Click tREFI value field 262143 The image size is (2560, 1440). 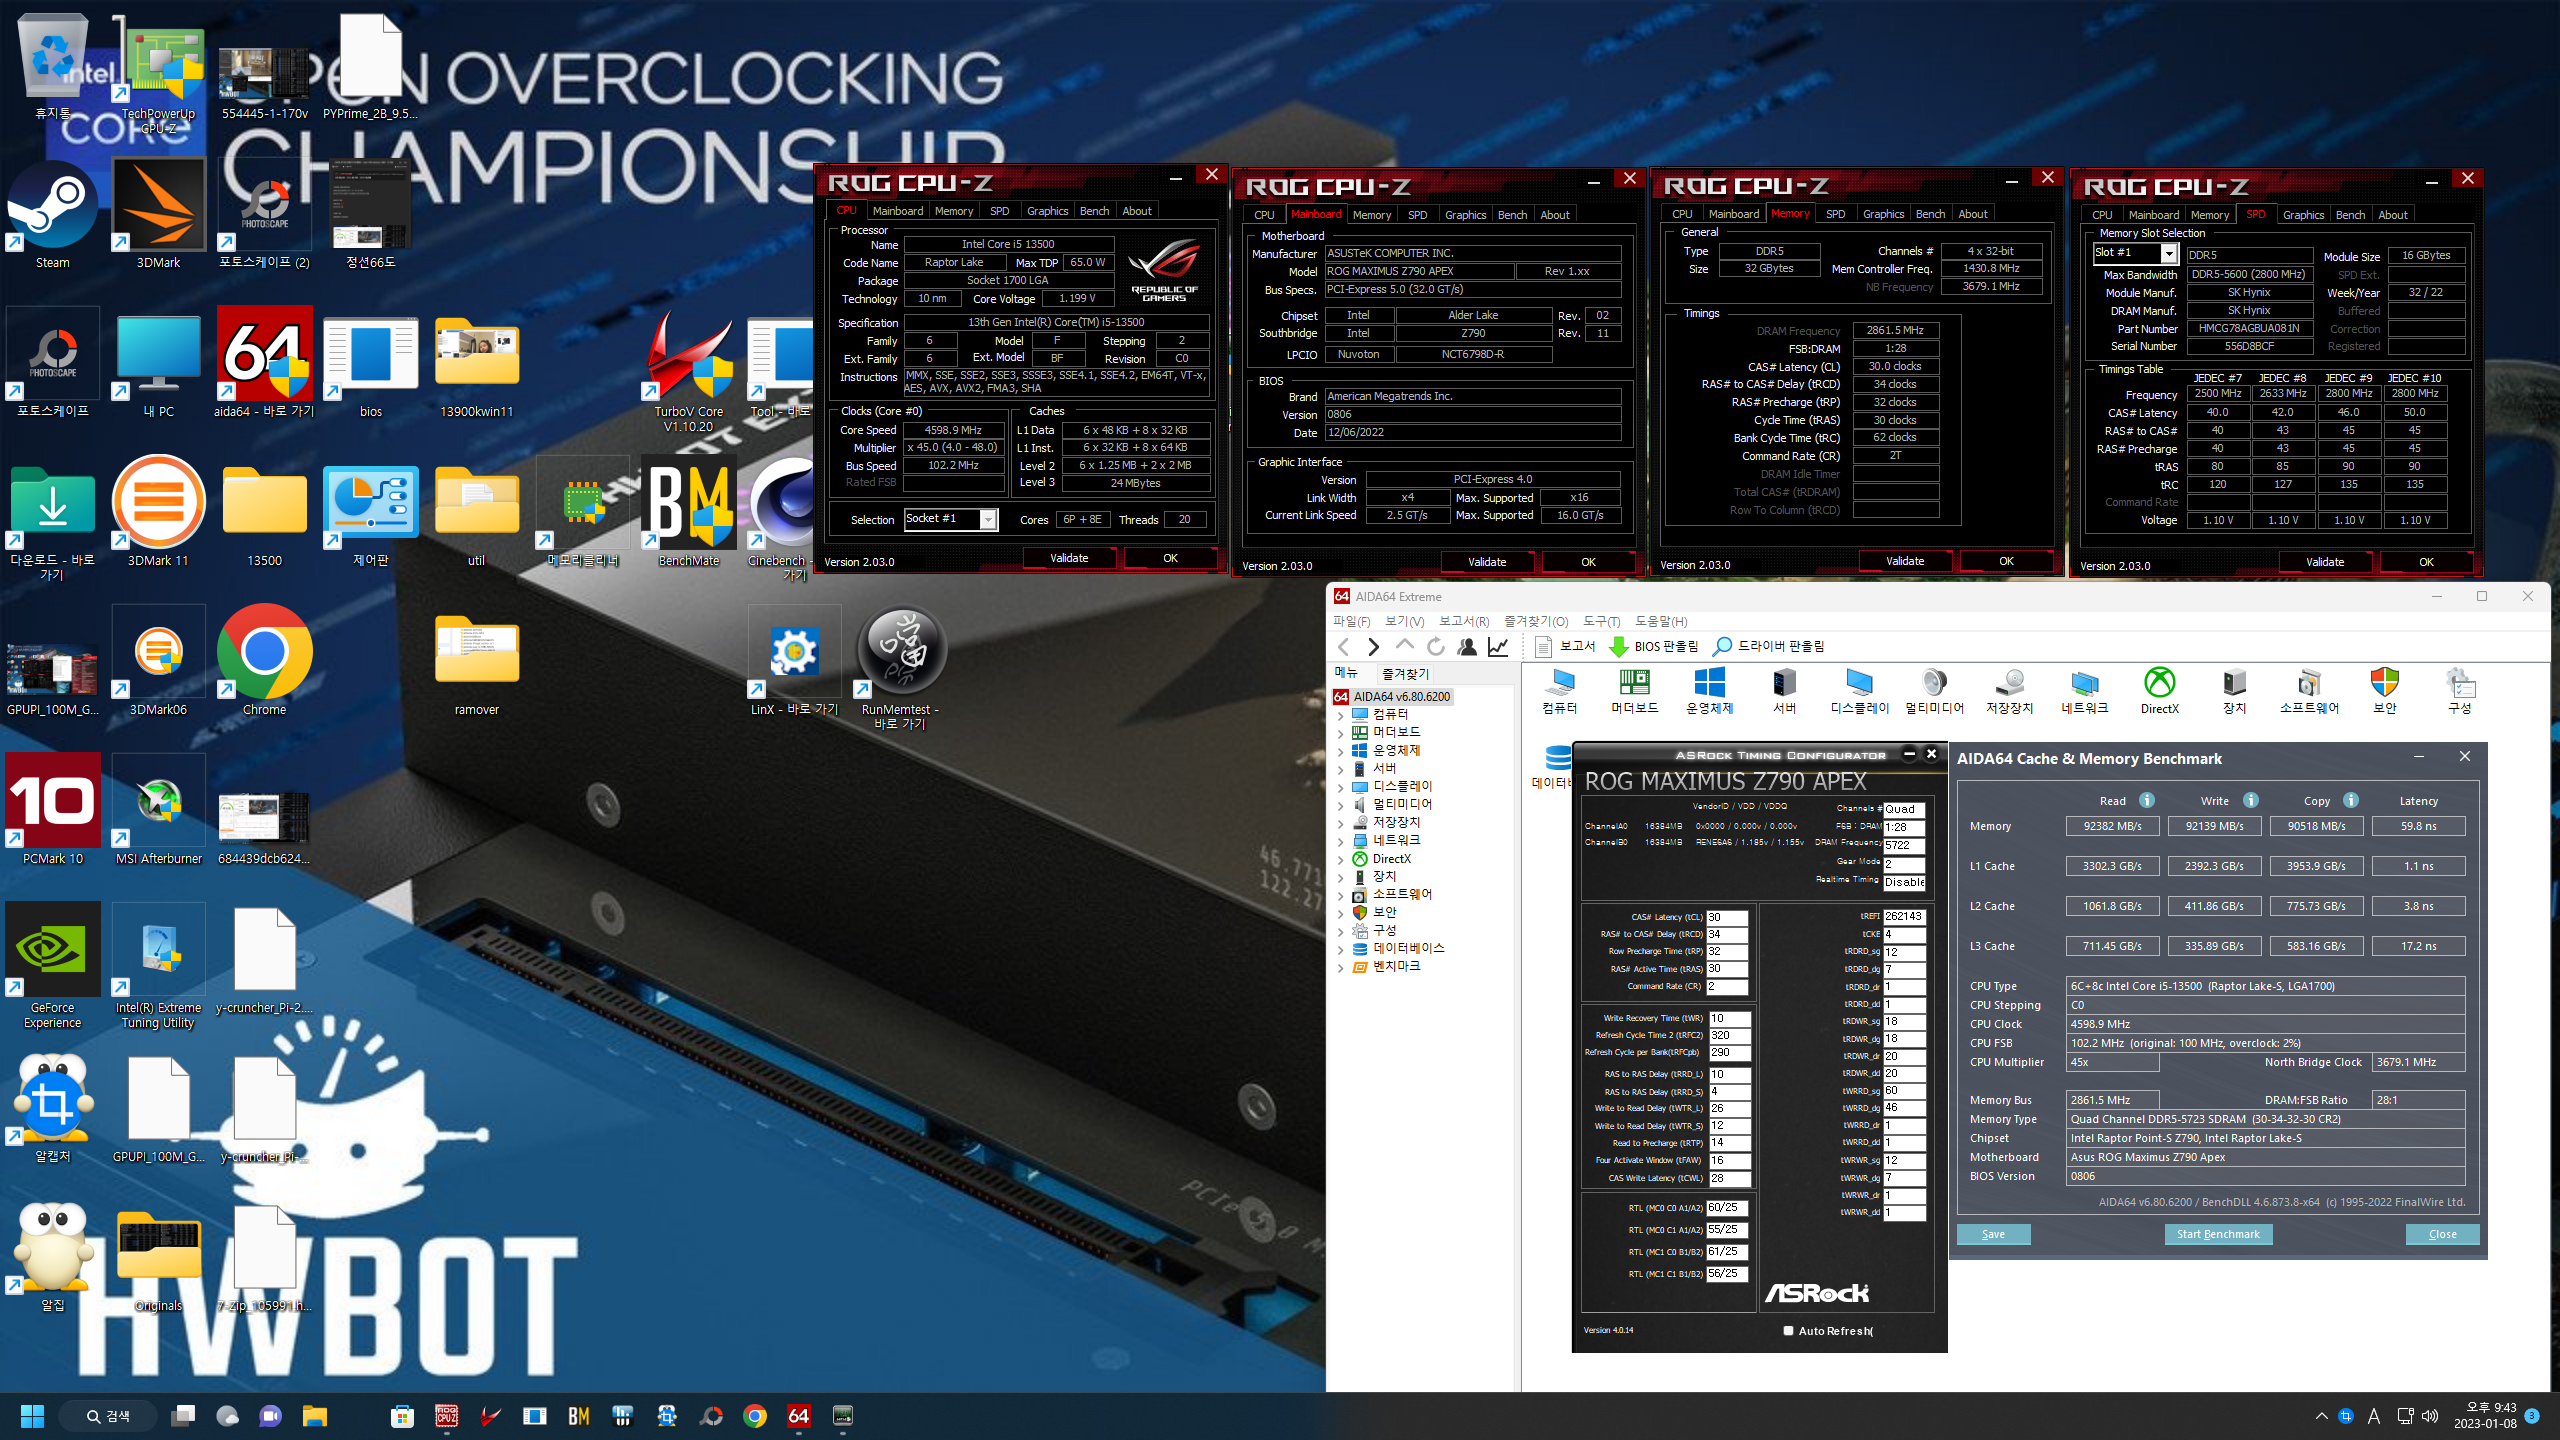[x=1904, y=916]
